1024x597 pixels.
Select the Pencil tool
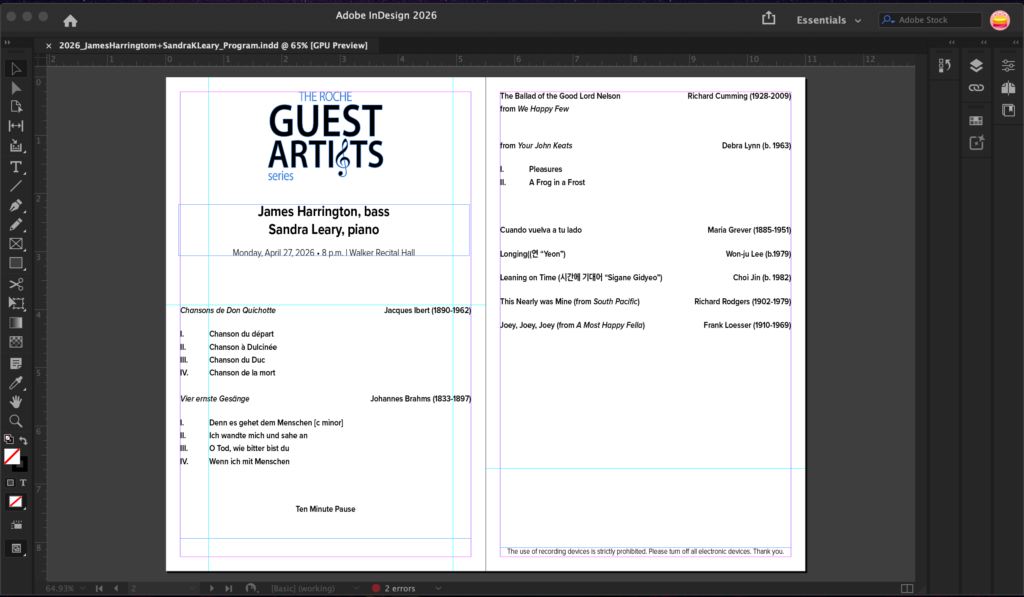click(16, 225)
